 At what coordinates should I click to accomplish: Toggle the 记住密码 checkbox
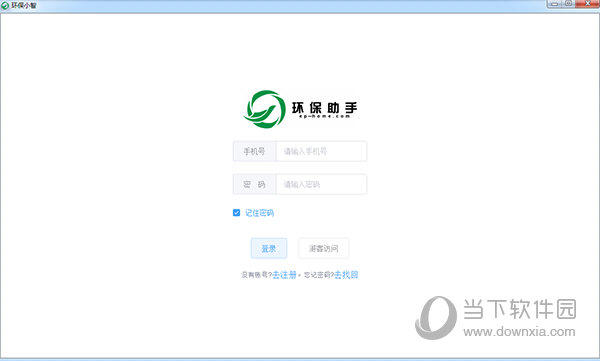(x=236, y=213)
